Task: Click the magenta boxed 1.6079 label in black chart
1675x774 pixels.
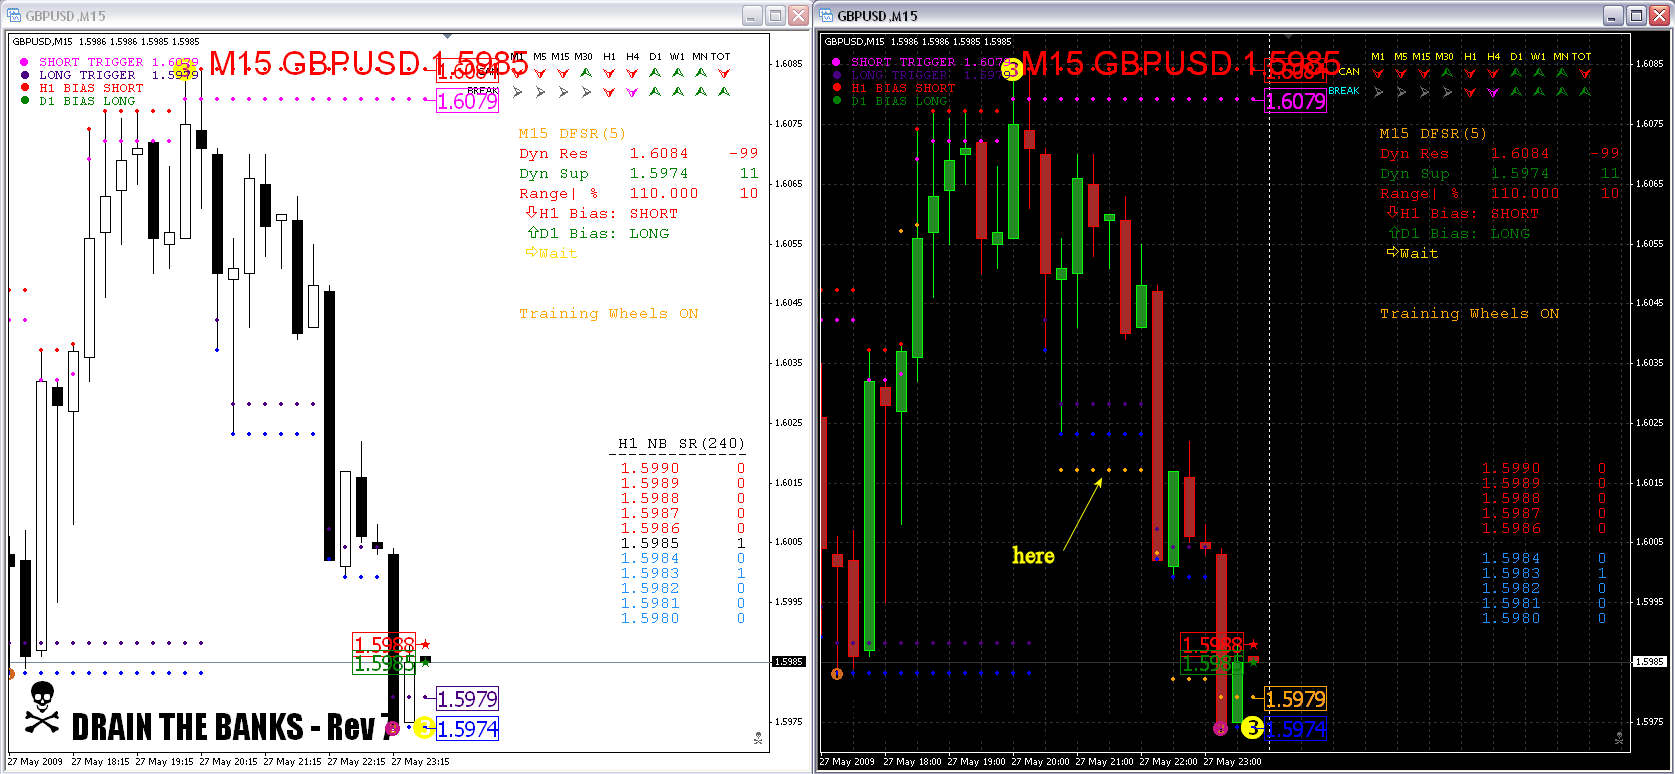Action: pyautogui.click(x=1296, y=101)
